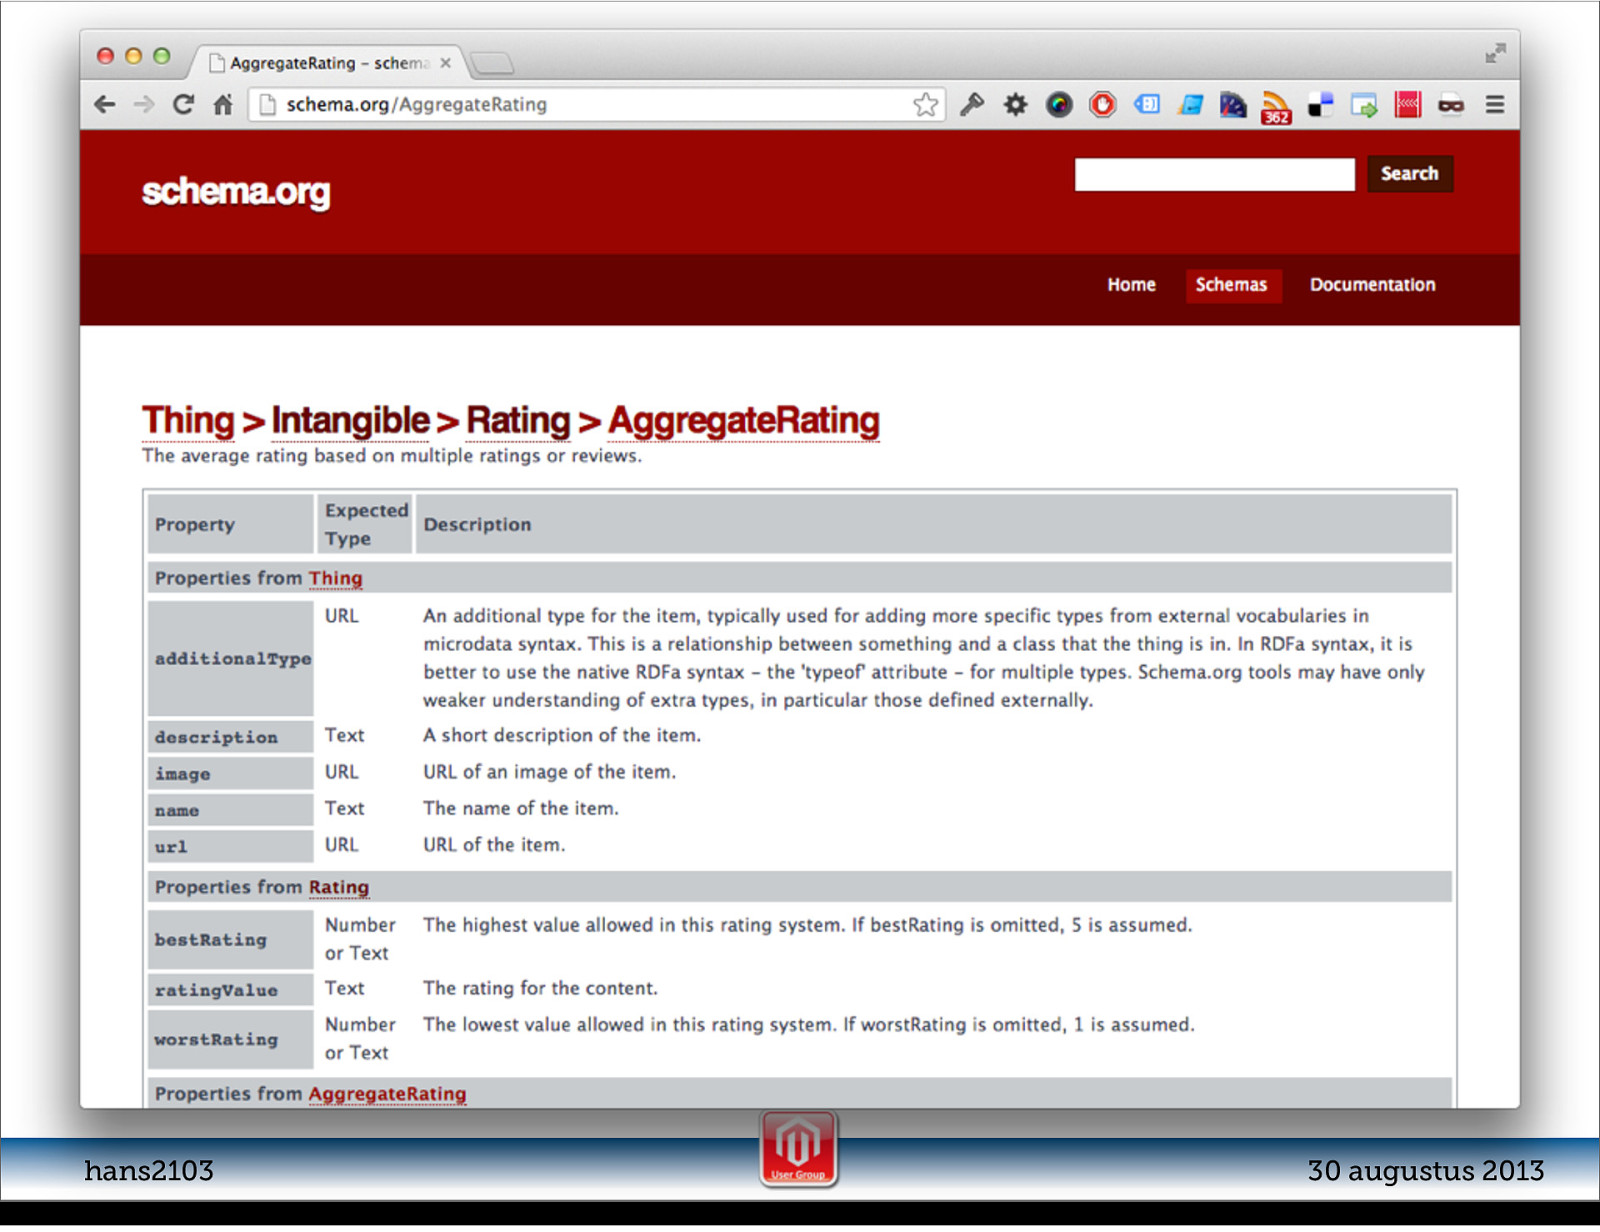
Task: Click the Delicious bookmarks extension icon
Action: point(1320,104)
